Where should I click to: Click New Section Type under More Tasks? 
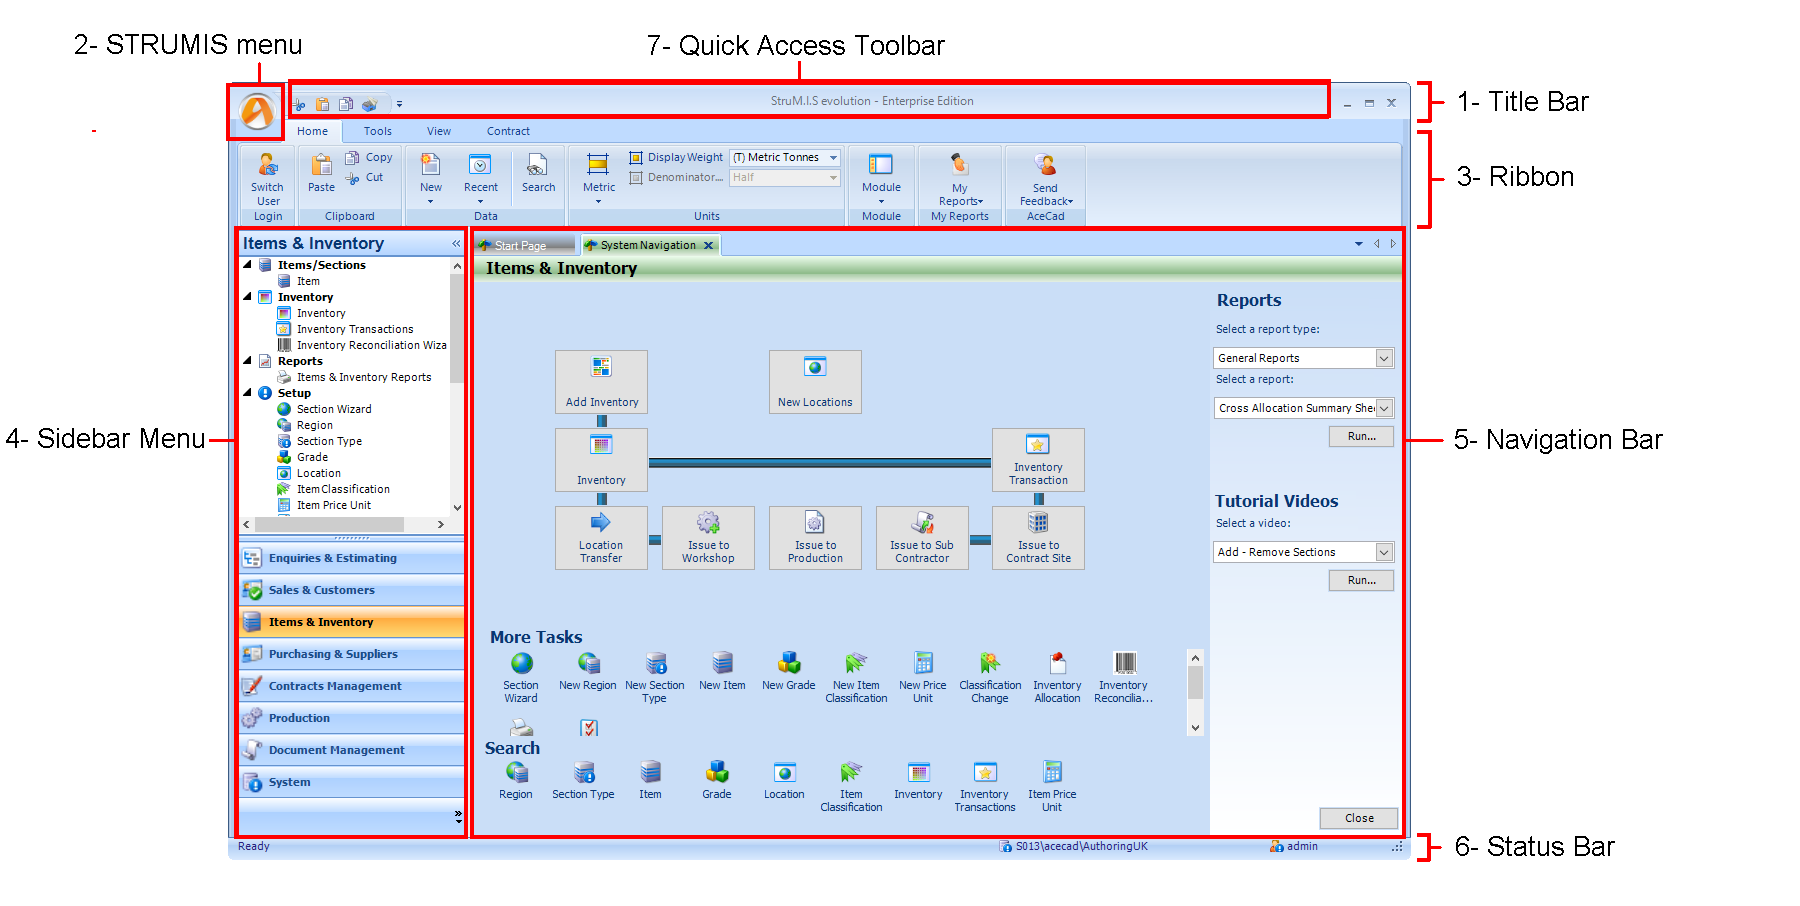pos(655,678)
